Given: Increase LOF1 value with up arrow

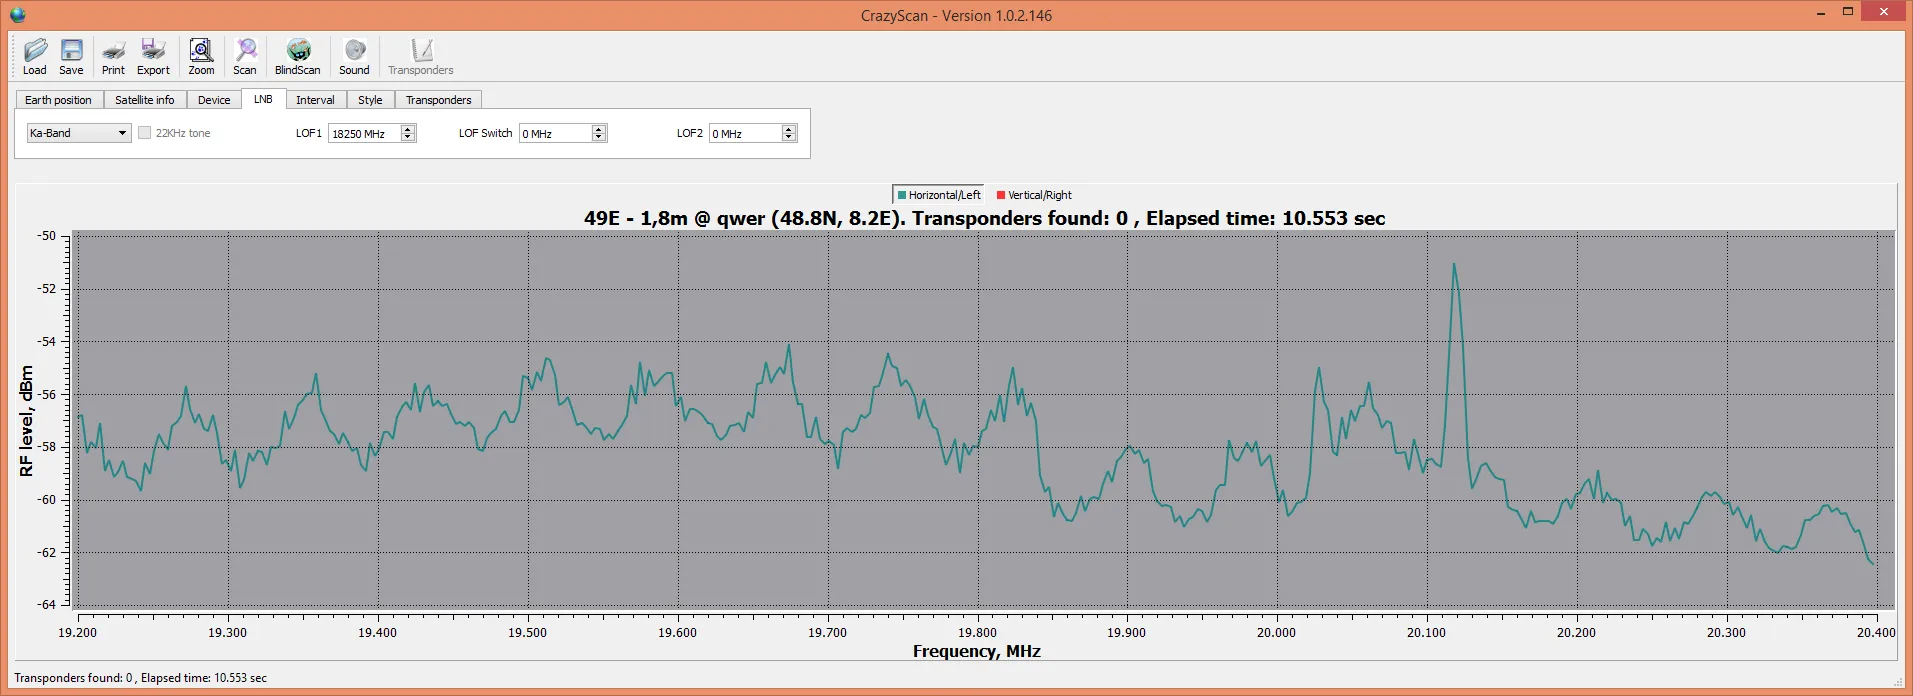Looking at the screenshot, I should (408, 129).
